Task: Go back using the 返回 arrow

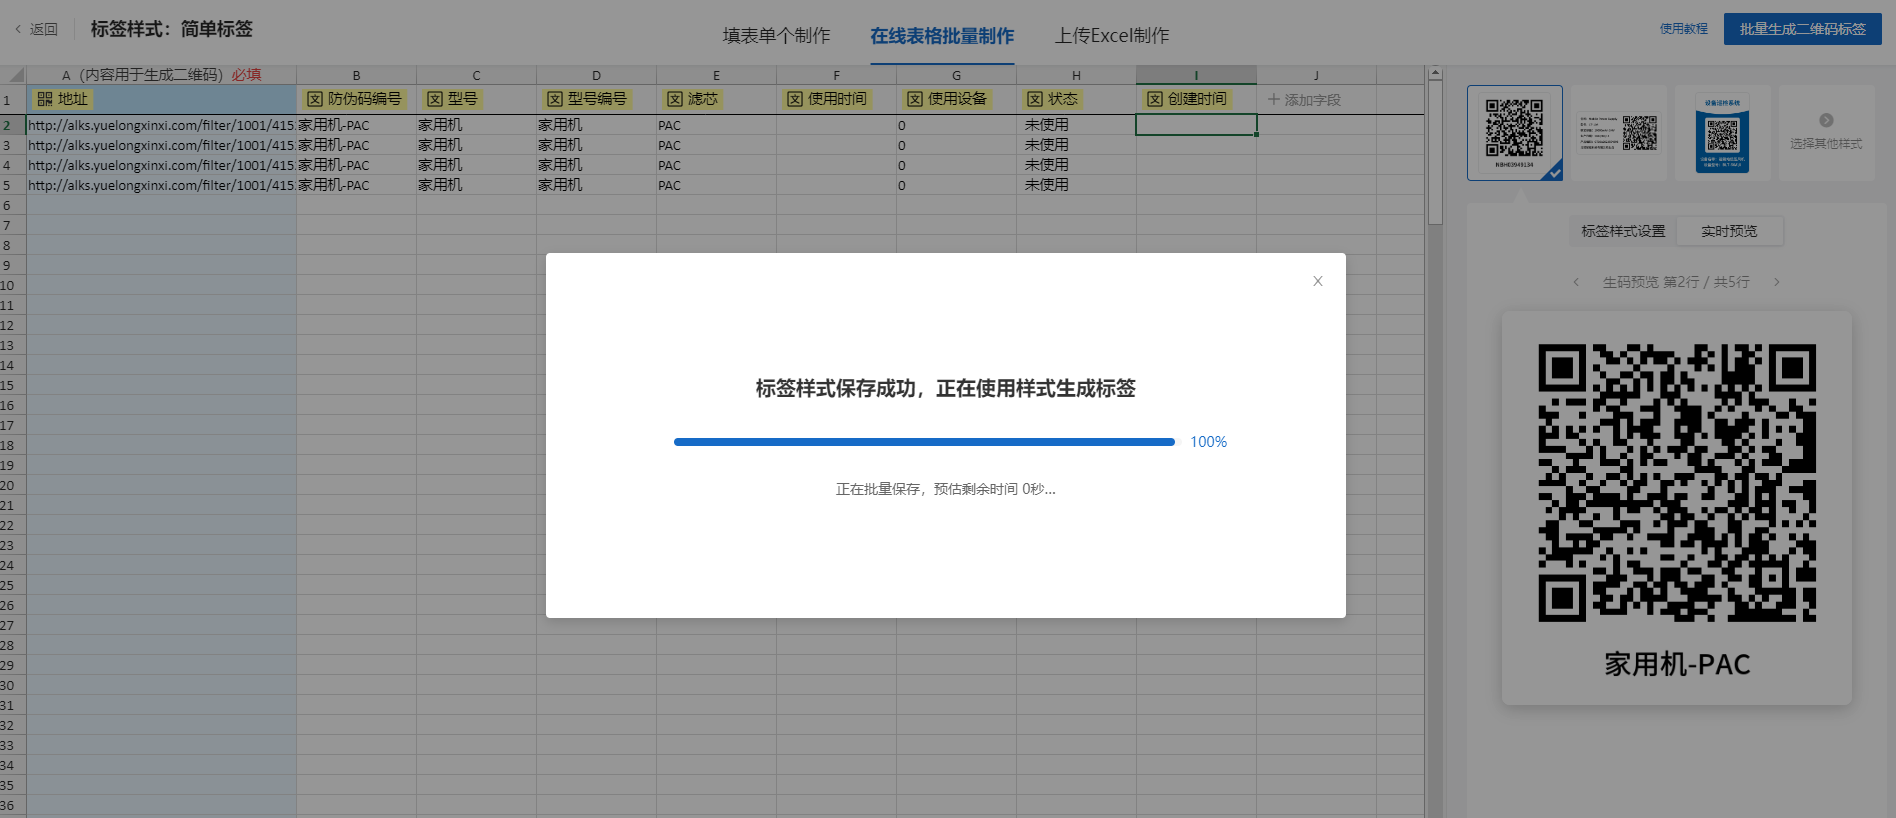Action: click(36, 29)
